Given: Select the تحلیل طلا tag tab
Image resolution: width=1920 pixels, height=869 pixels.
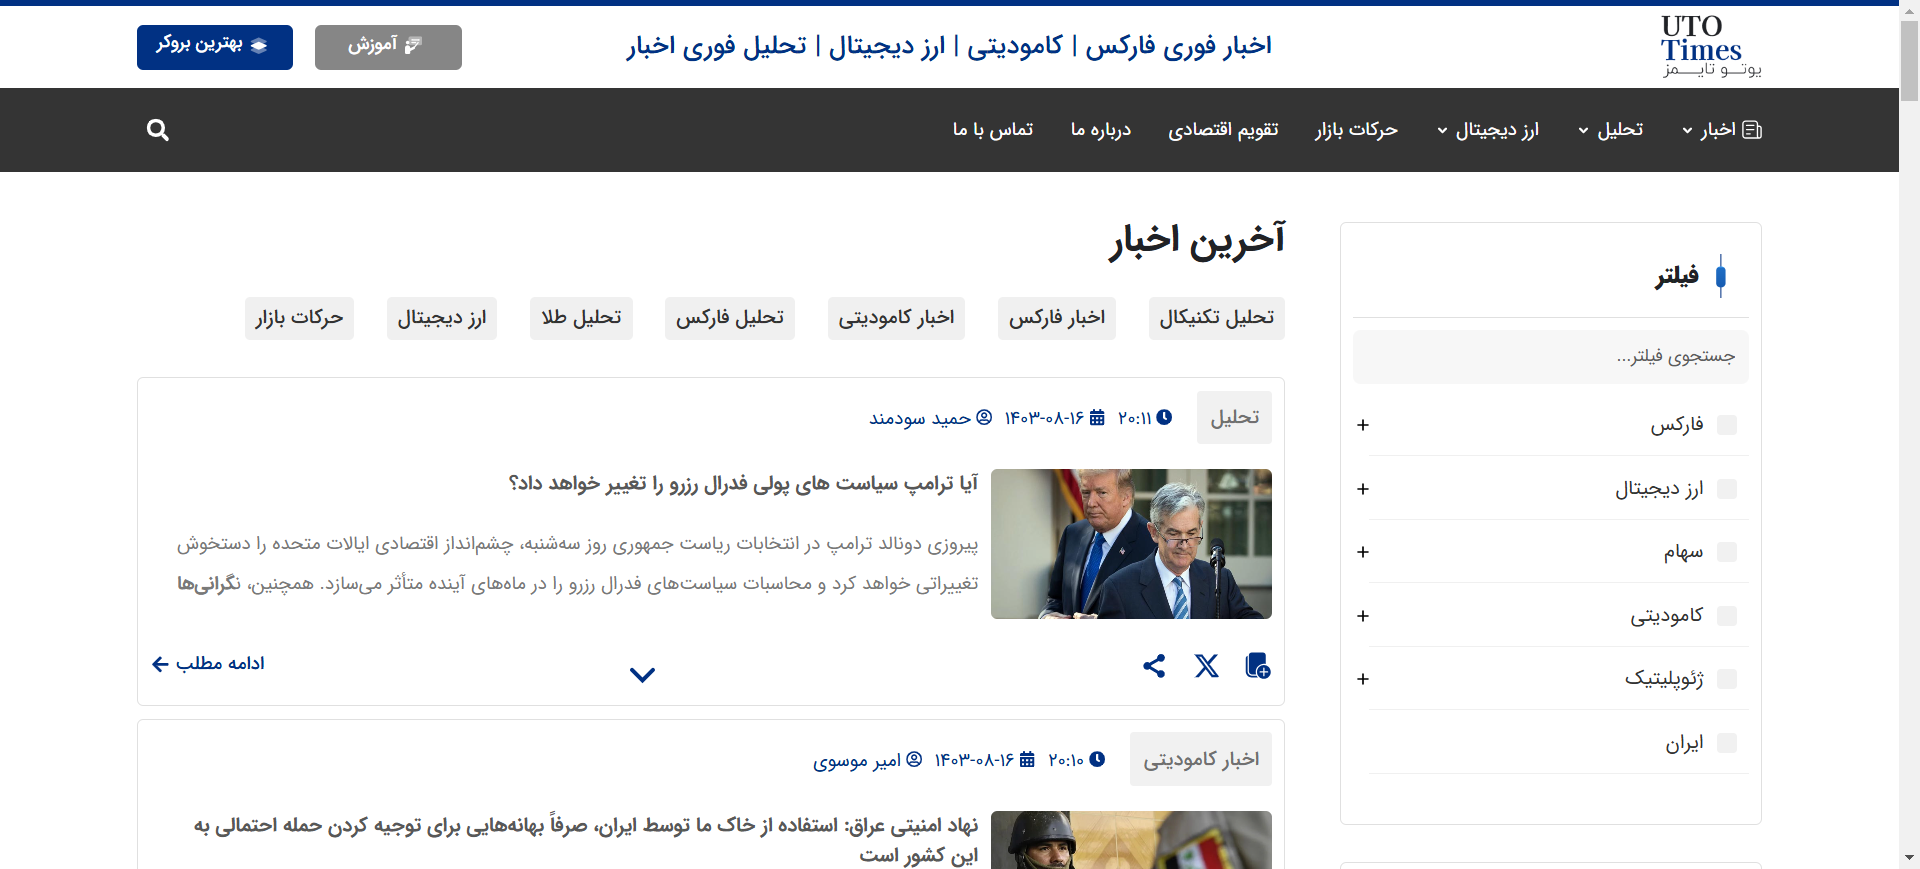Looking at the screenshot, I should coord(581,318).
